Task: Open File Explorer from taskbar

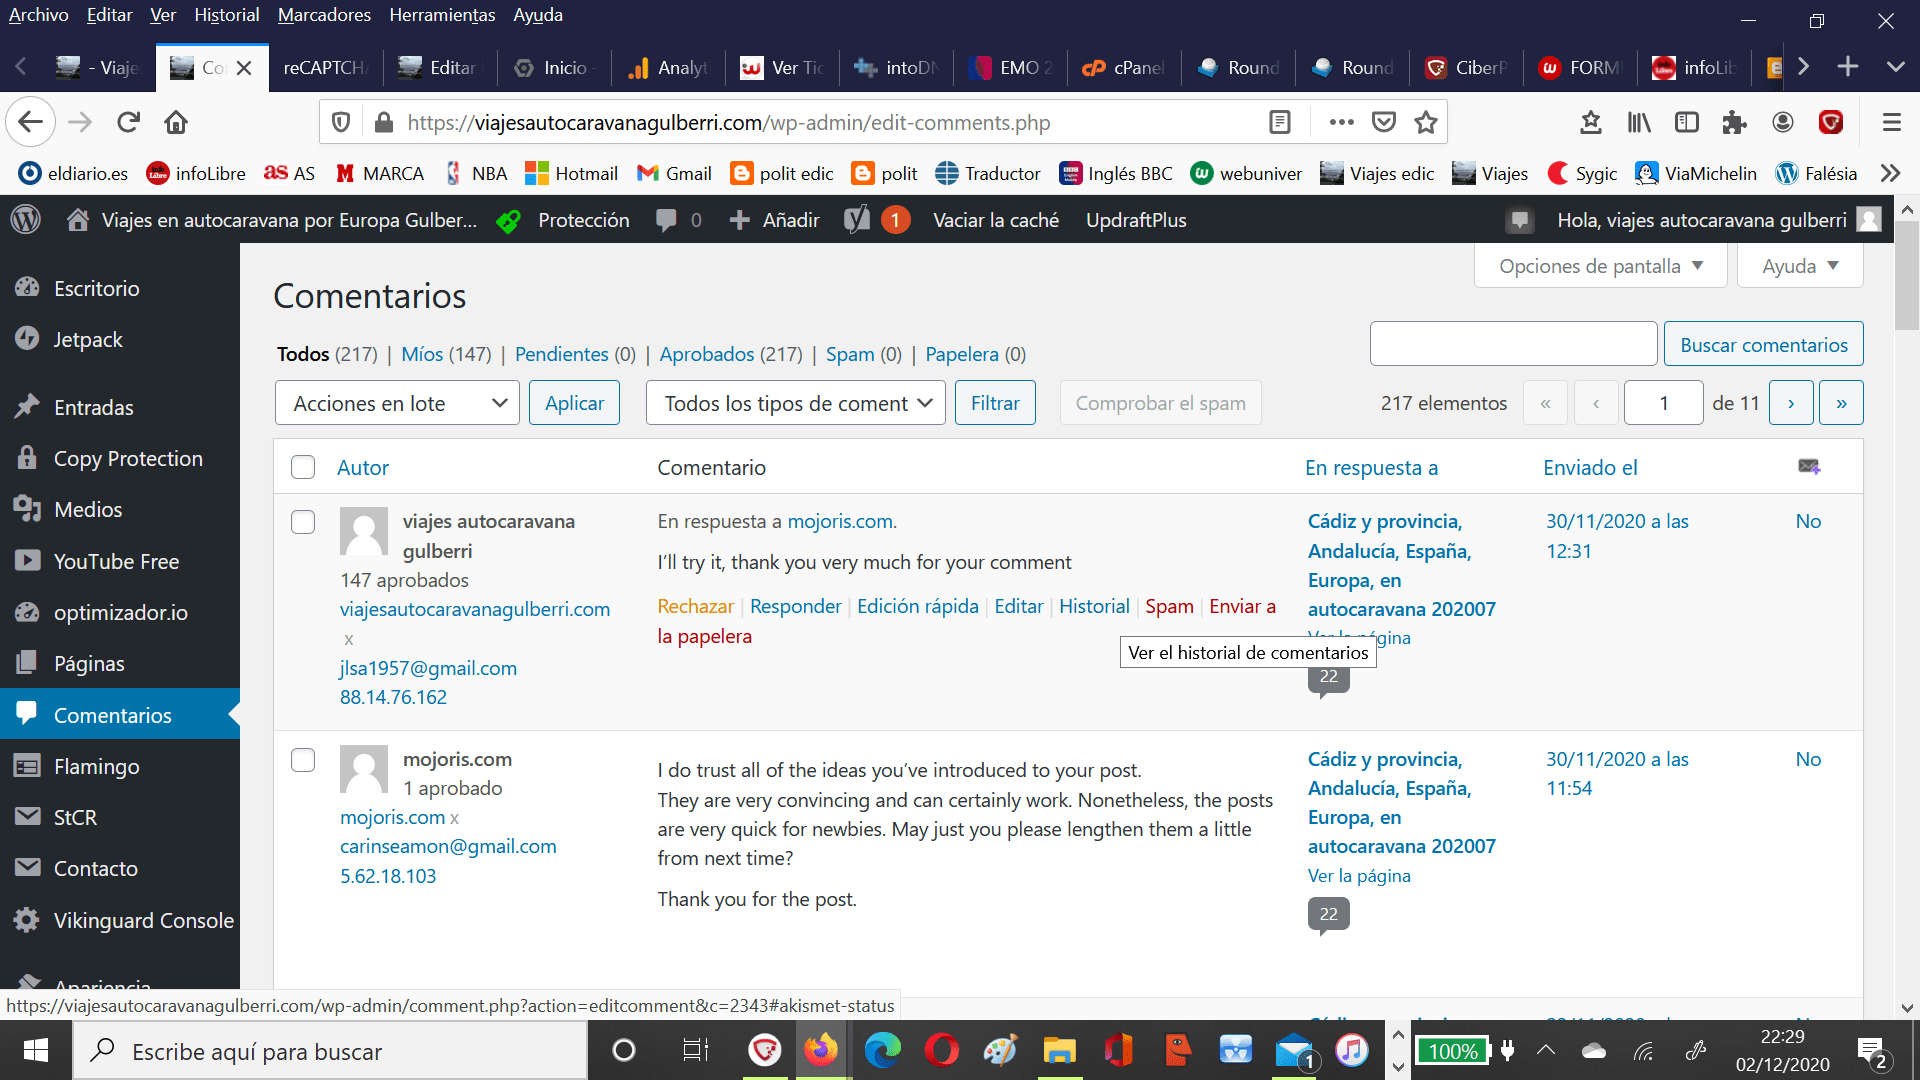Action: [1059, 1050]
